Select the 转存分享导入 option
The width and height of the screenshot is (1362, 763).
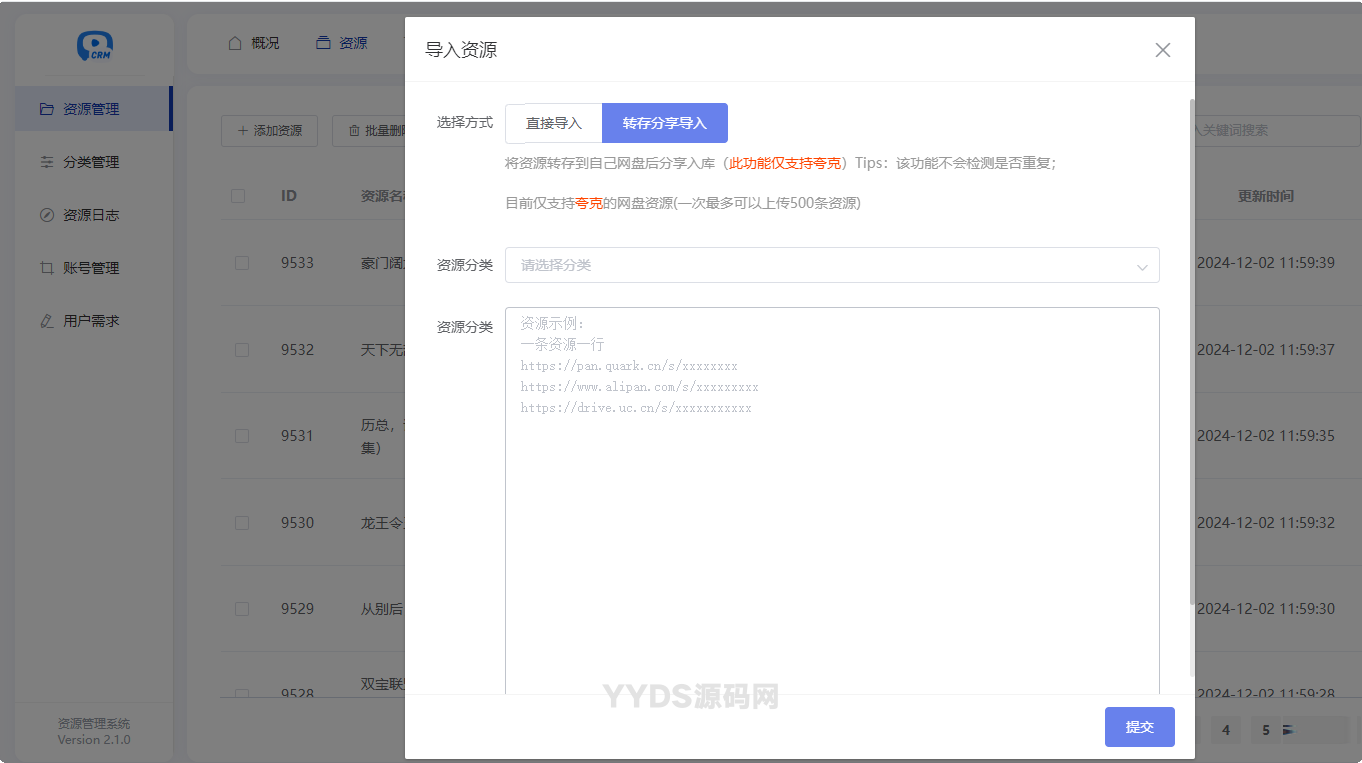(664, 123)
